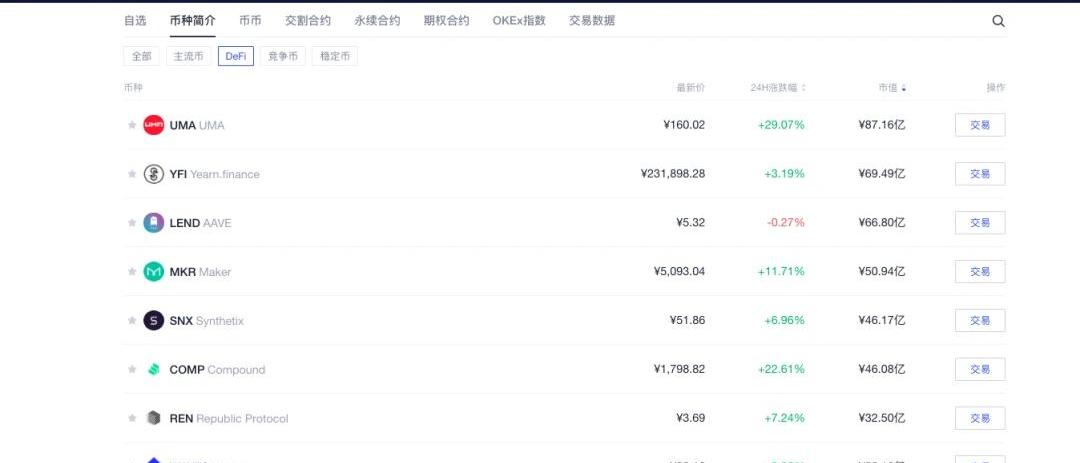Viewport: 1080px width, 463px height.
Task: Sort by 市值 column arrows
Action: coord(904,88)
